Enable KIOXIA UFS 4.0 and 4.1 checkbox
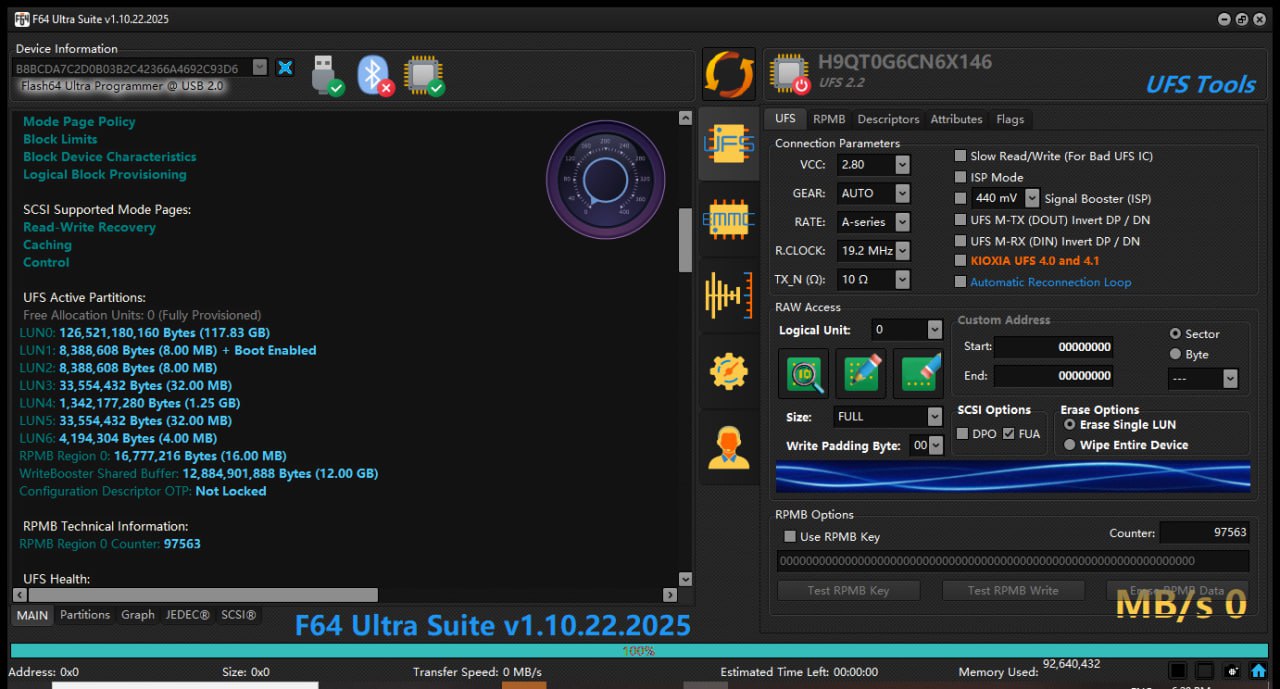This screenshot has width=1280, height=689. [x=961, y=261]
